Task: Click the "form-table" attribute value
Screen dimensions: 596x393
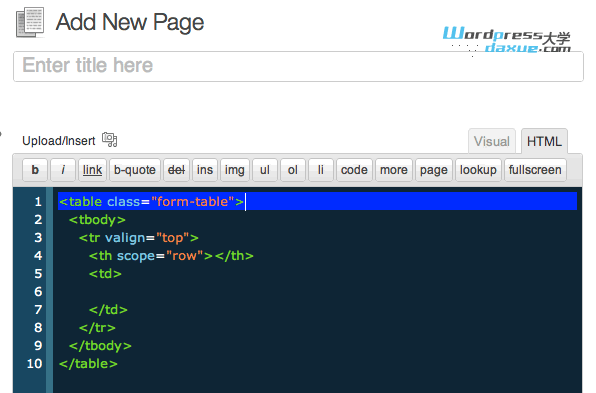Action: point(192,201)
